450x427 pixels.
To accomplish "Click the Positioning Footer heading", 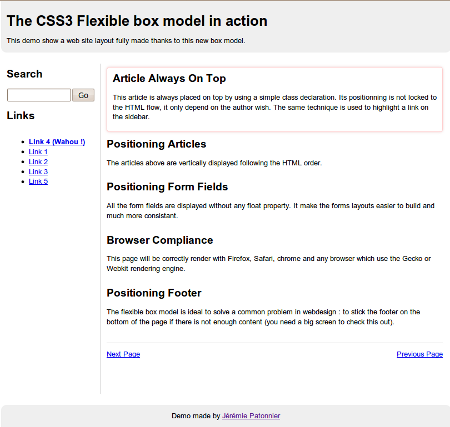I will tap(154, 293).
